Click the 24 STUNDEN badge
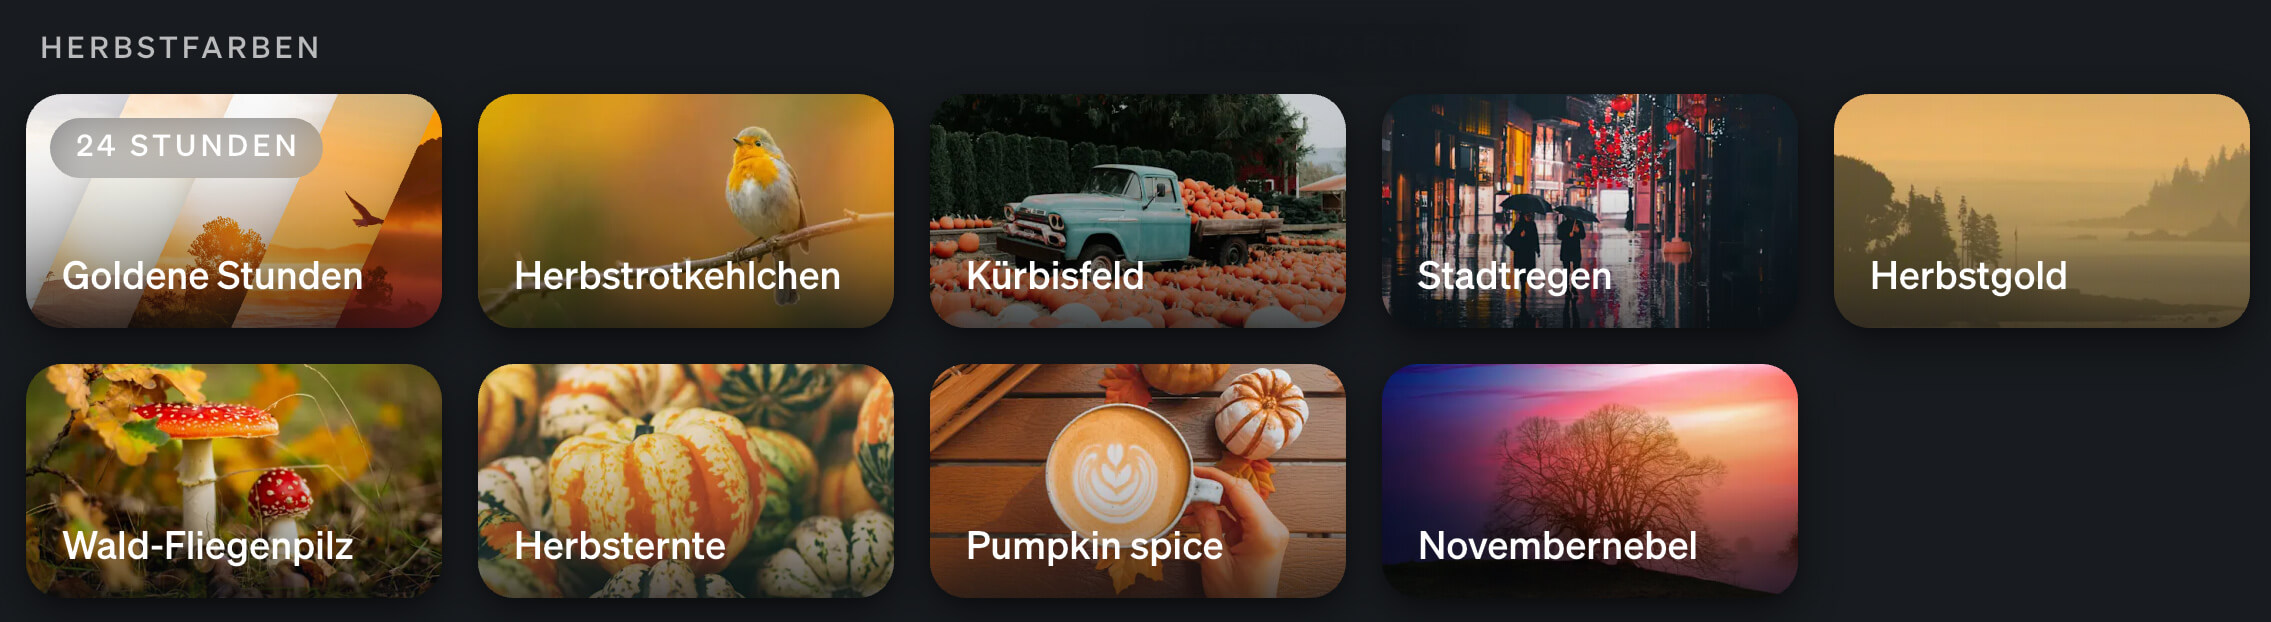Viewport: 2271px width, 622px height. (x=186, y=147)
